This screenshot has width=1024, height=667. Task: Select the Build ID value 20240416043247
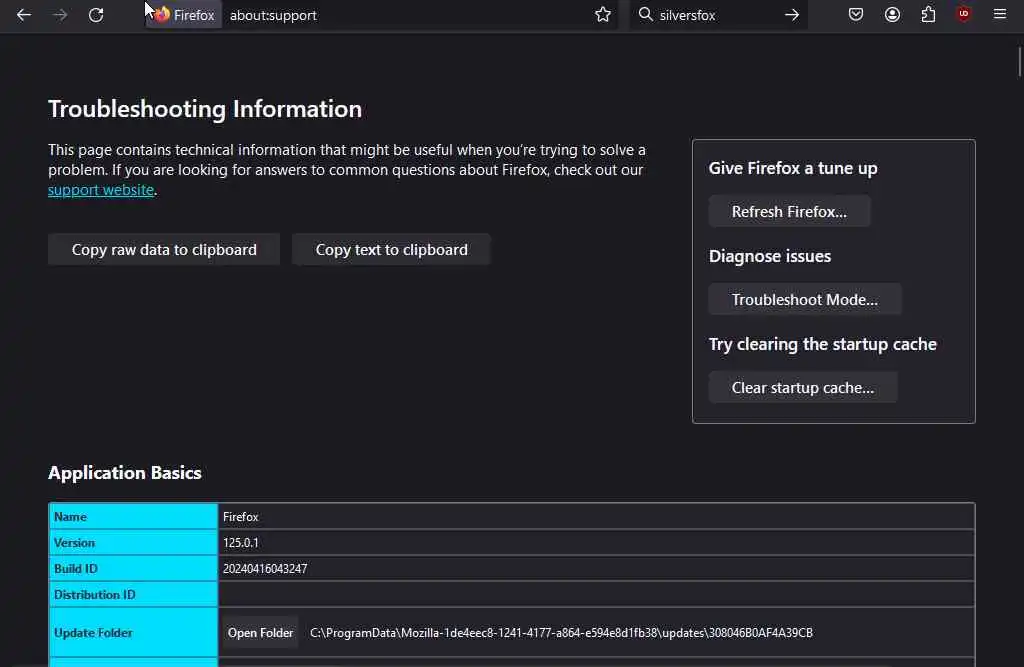(x=264, y=569)
